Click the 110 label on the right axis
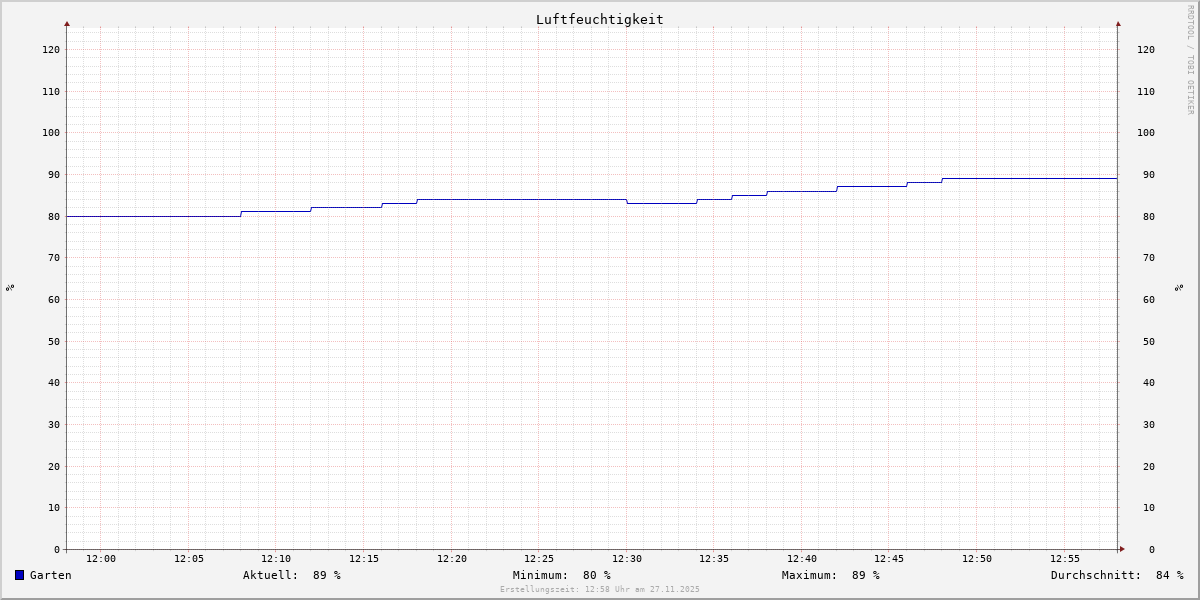Viewport: 1200px width, 600px height. pos(1146,91)
